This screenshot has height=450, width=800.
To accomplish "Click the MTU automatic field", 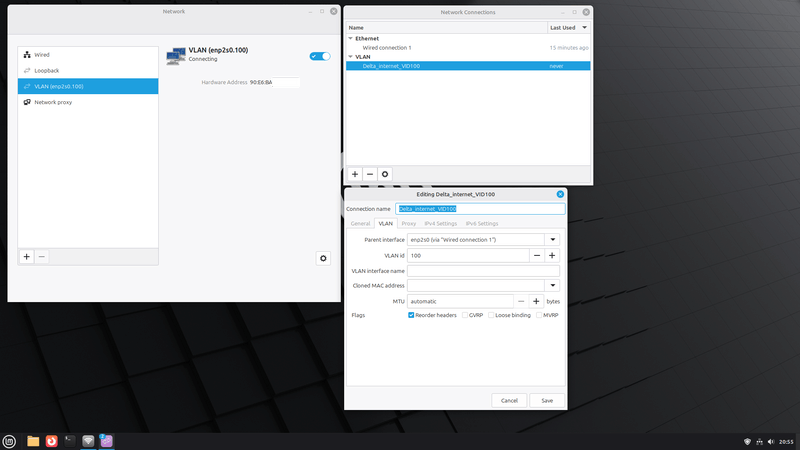I will coord(460,302).
